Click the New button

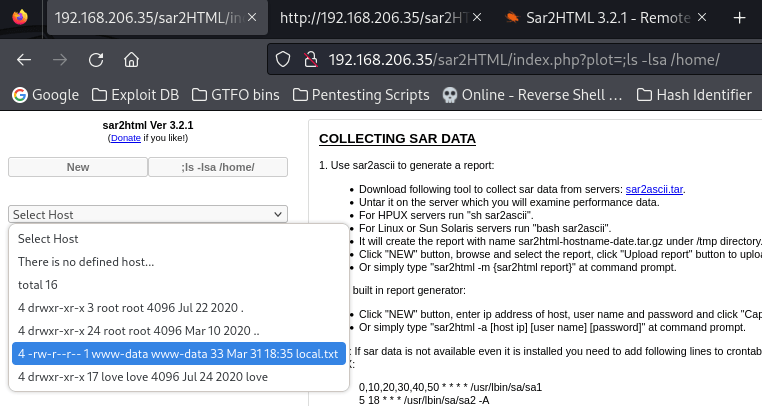tap(78, 167)
